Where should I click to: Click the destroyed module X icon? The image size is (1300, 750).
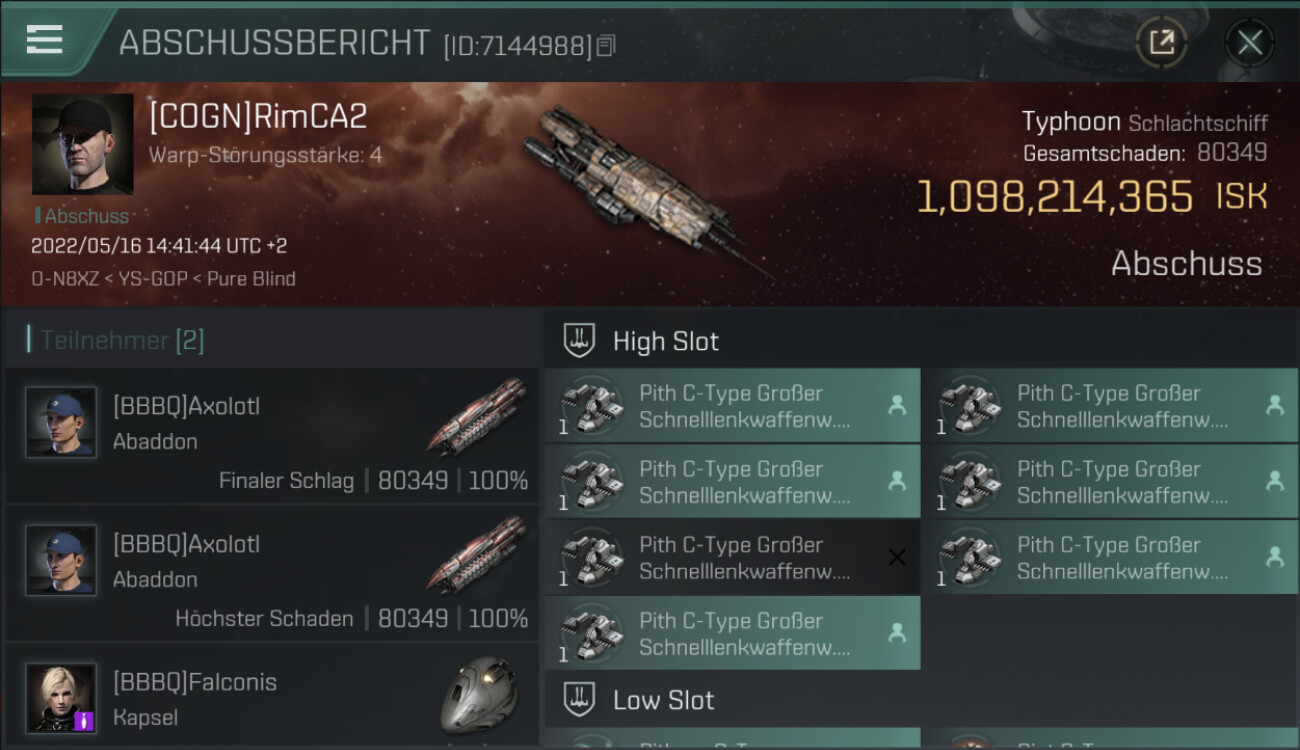(x=897, y=557)
